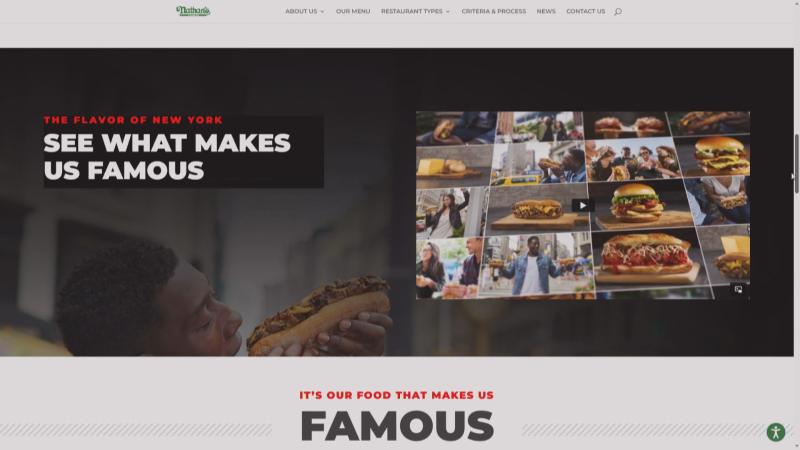This screenshot has height=450, width=800.
Task: Expand the About Us dropdown chevron
Action: (322, 12)
